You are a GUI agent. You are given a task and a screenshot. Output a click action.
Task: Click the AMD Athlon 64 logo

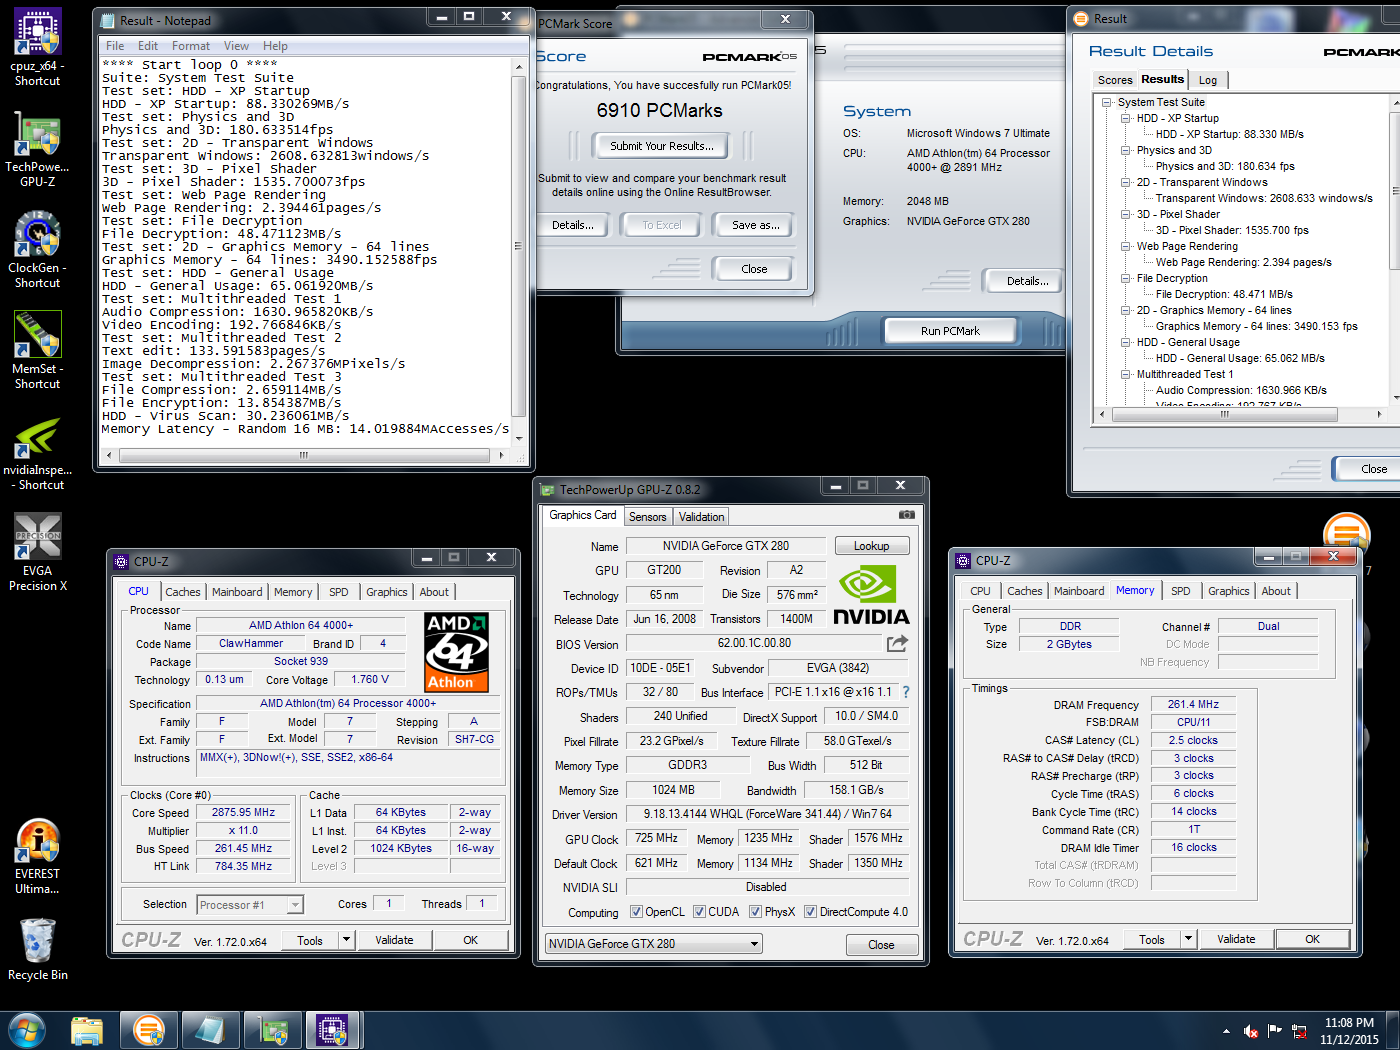point(457,652)
